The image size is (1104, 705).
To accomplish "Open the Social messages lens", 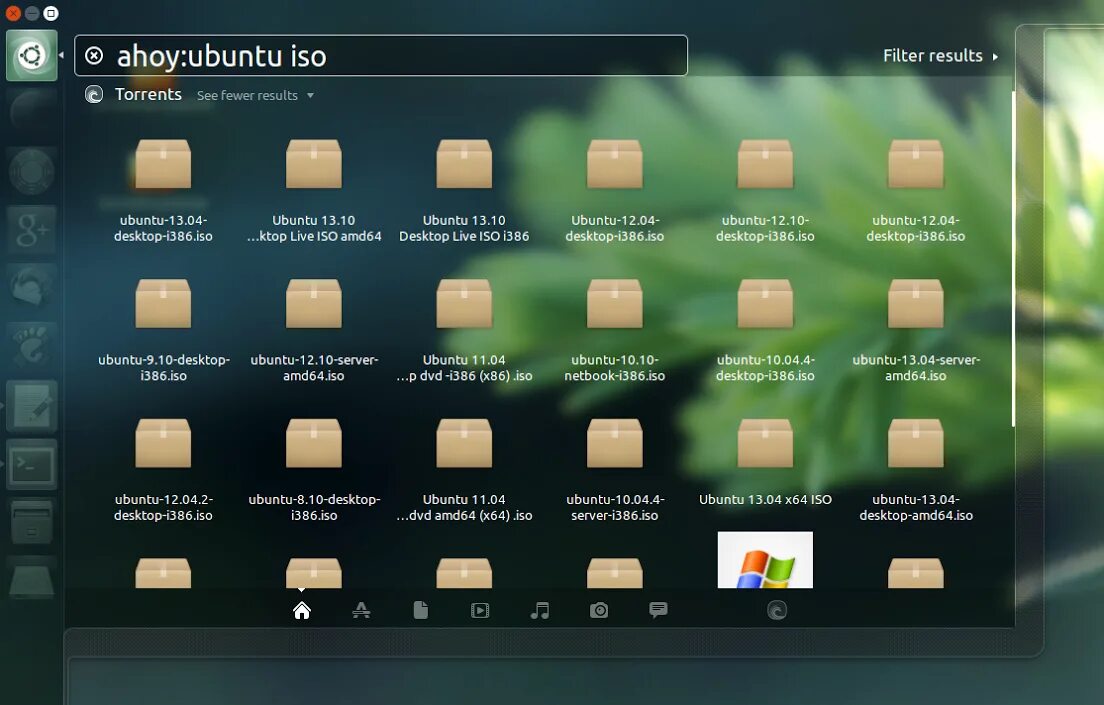I will coord(658,610).
